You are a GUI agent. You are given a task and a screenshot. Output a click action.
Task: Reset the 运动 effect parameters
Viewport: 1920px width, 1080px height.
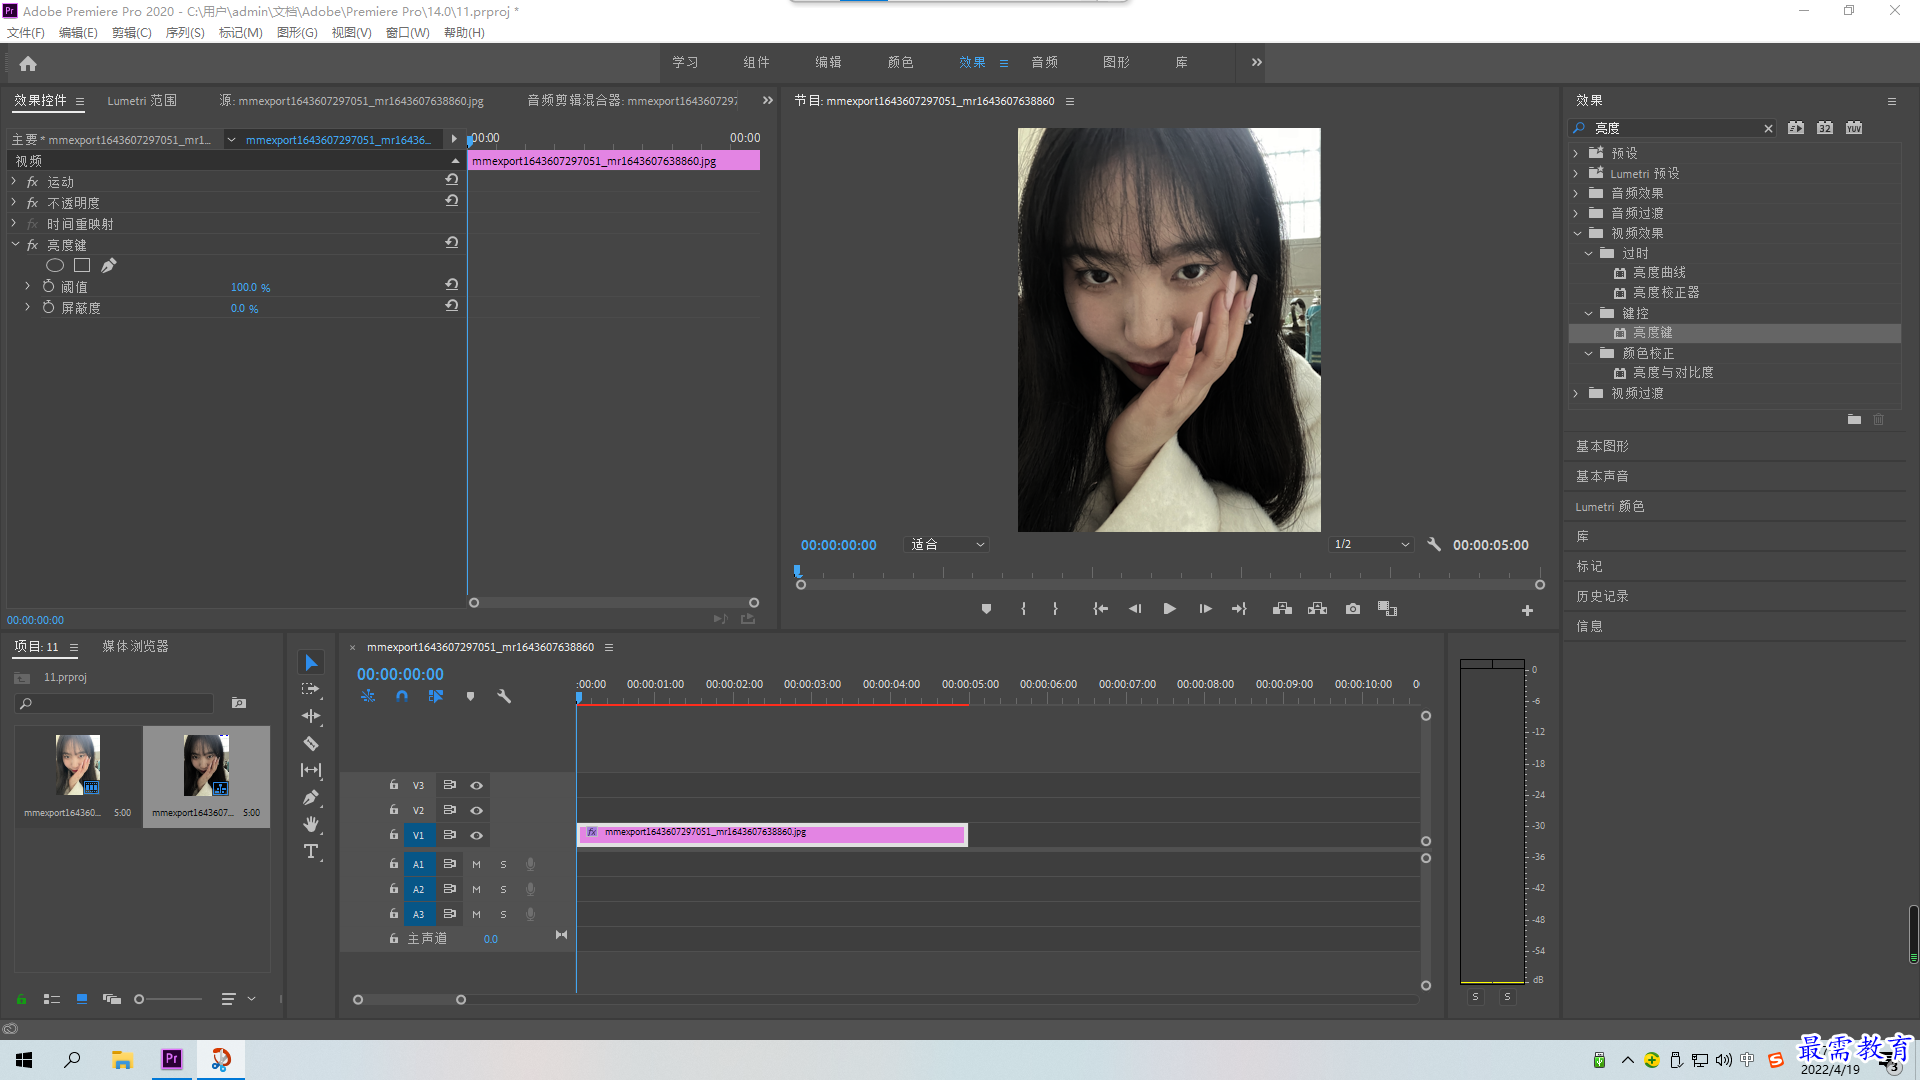point(452,180)
